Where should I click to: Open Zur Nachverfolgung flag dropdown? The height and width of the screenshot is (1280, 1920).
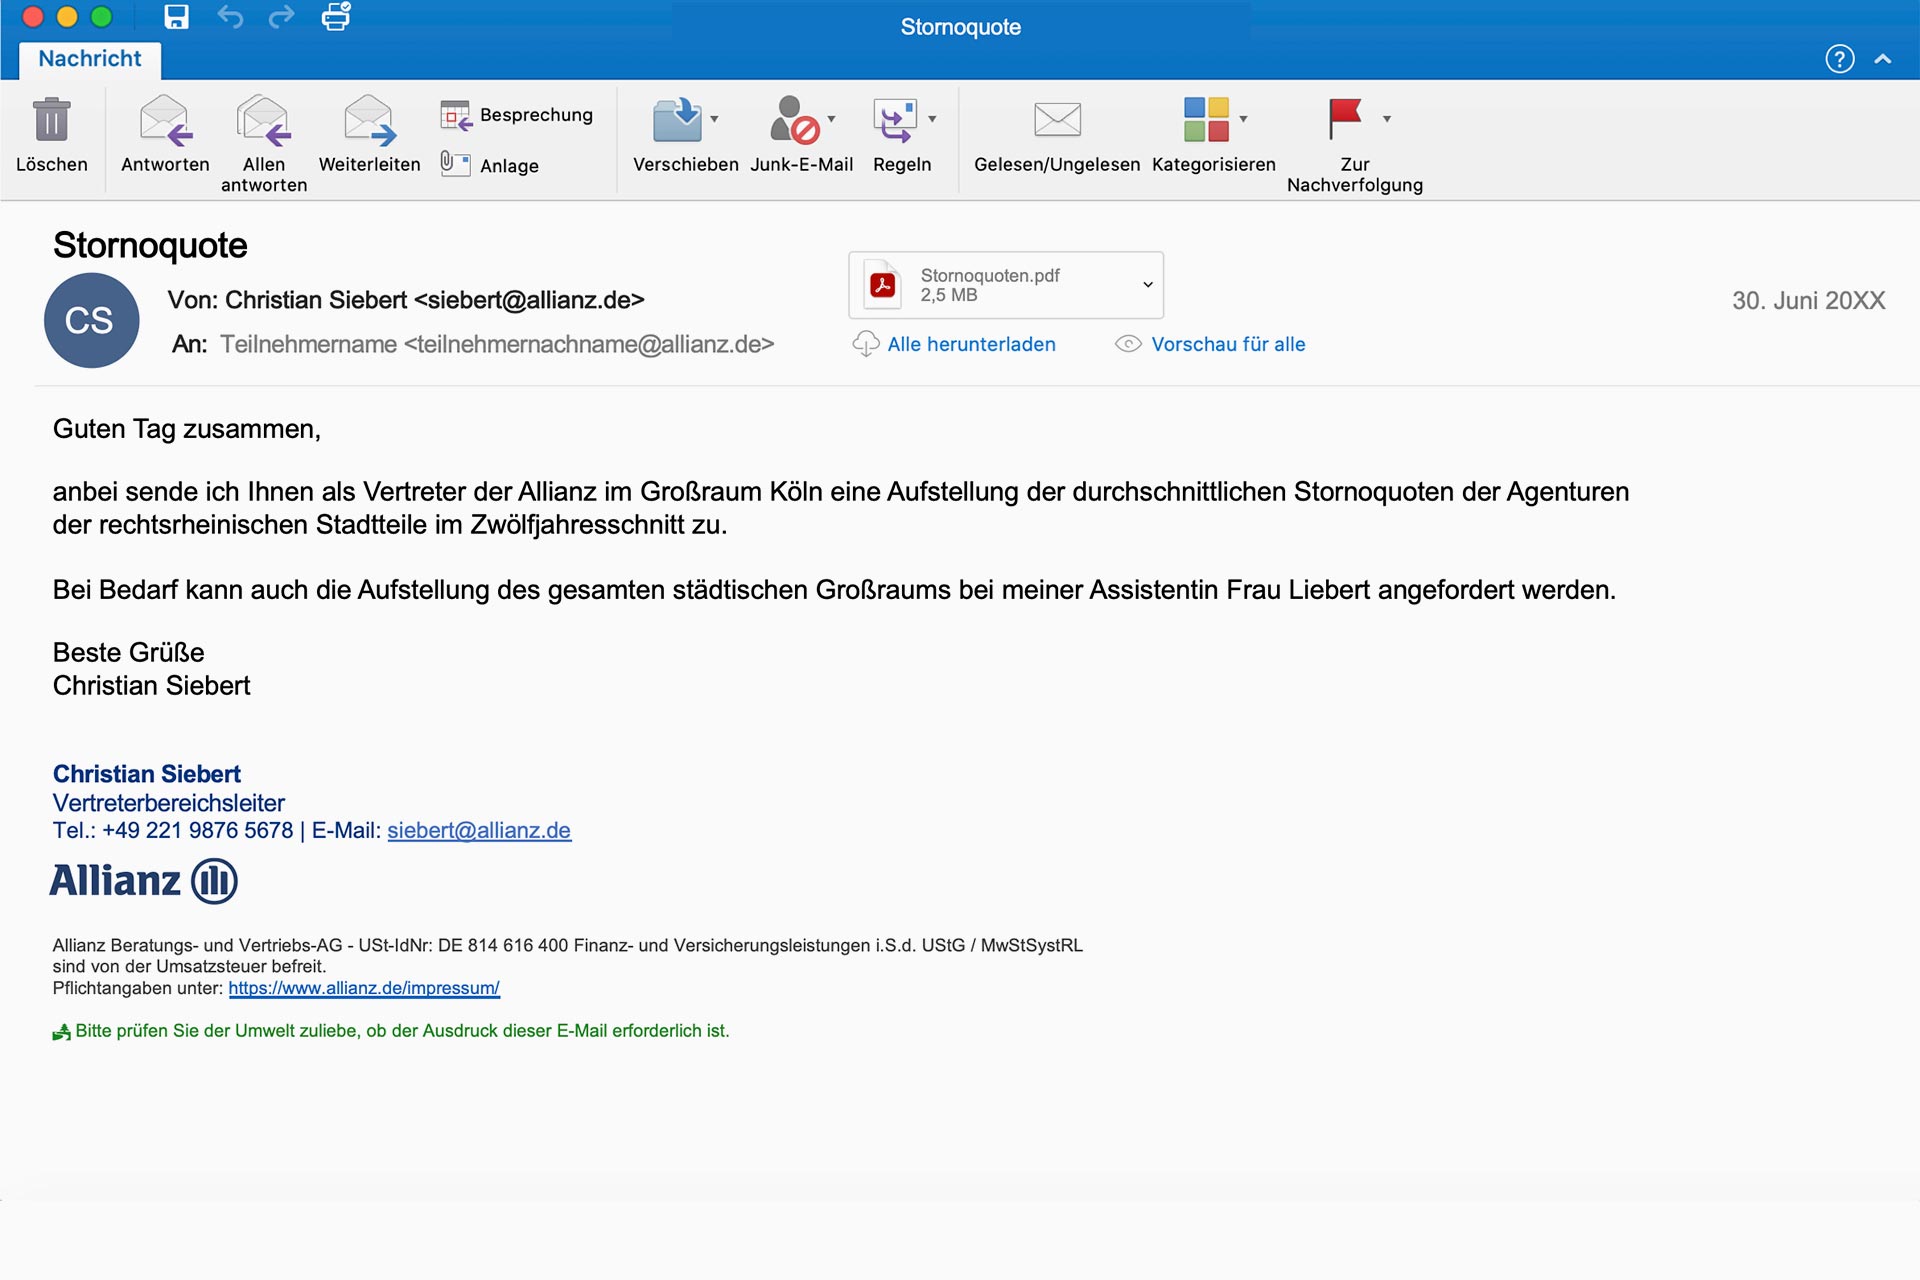click(x=1386, y=119)
